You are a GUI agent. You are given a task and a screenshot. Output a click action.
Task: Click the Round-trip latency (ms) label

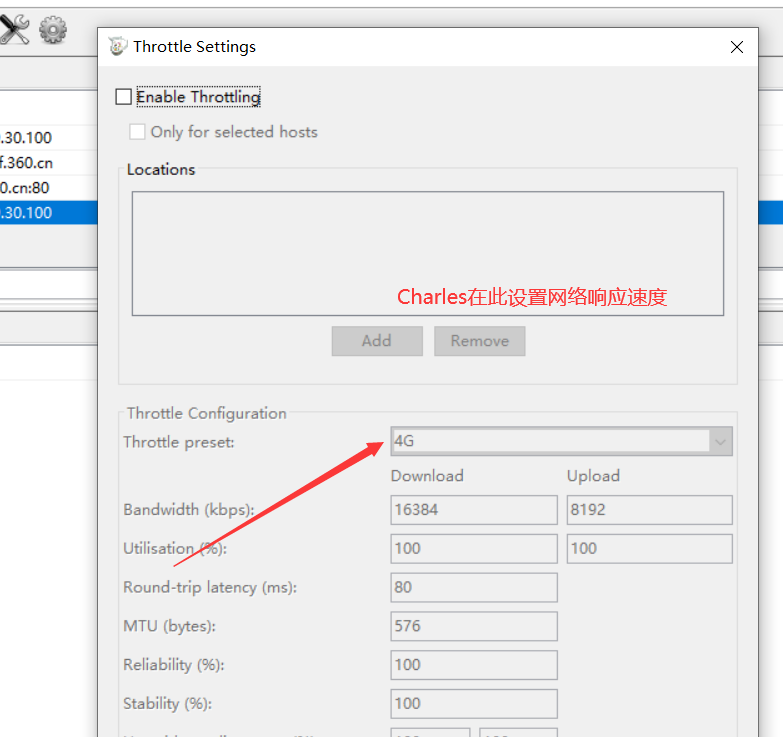click(x=210, y=587)
